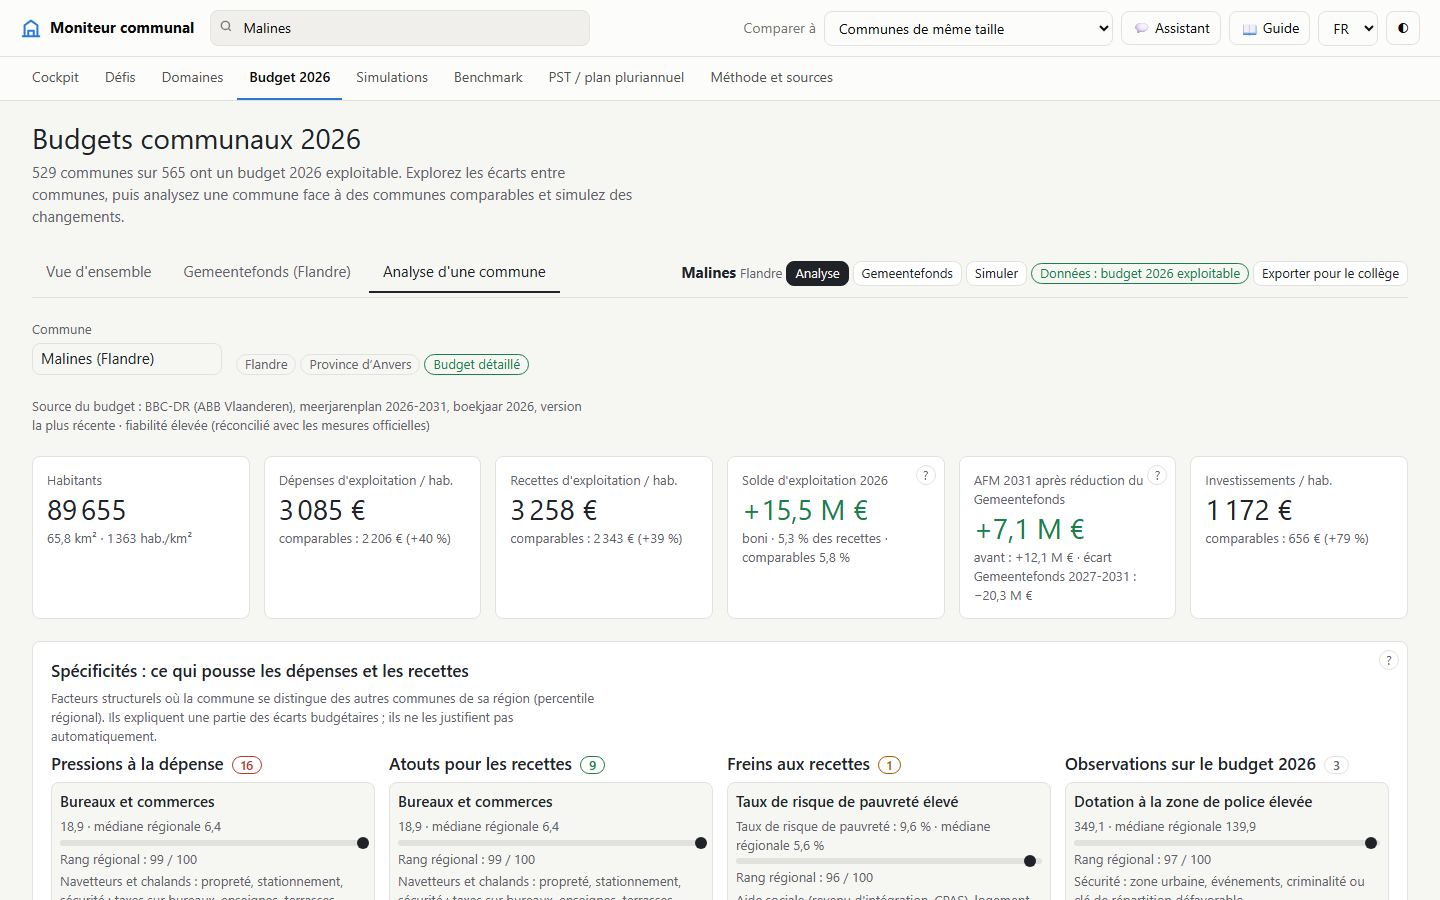Open help icon for Spécificités section
The height and width of the screenshot is (900, 1440).
click(x=1388, y=660)
